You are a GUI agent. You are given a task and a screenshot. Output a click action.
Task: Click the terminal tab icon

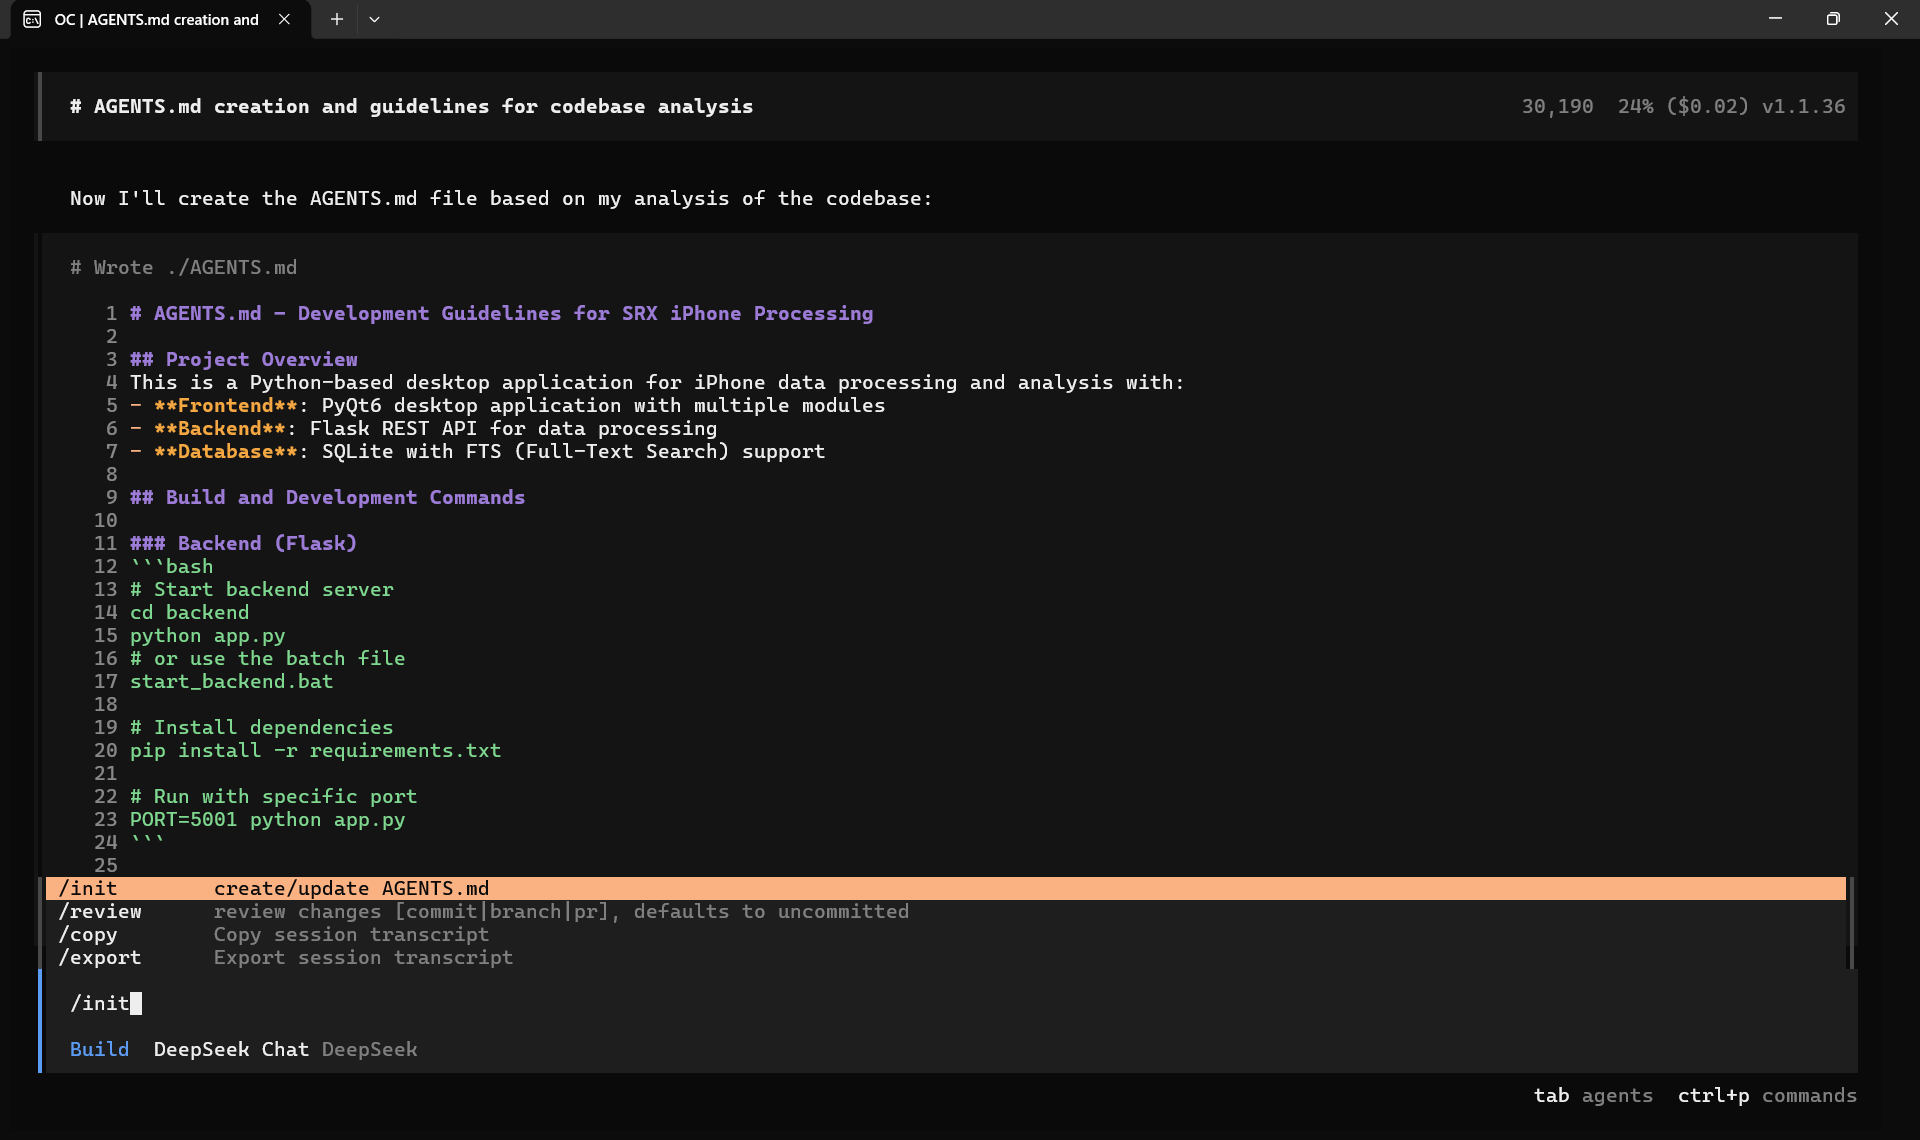[x=32, y=19]
